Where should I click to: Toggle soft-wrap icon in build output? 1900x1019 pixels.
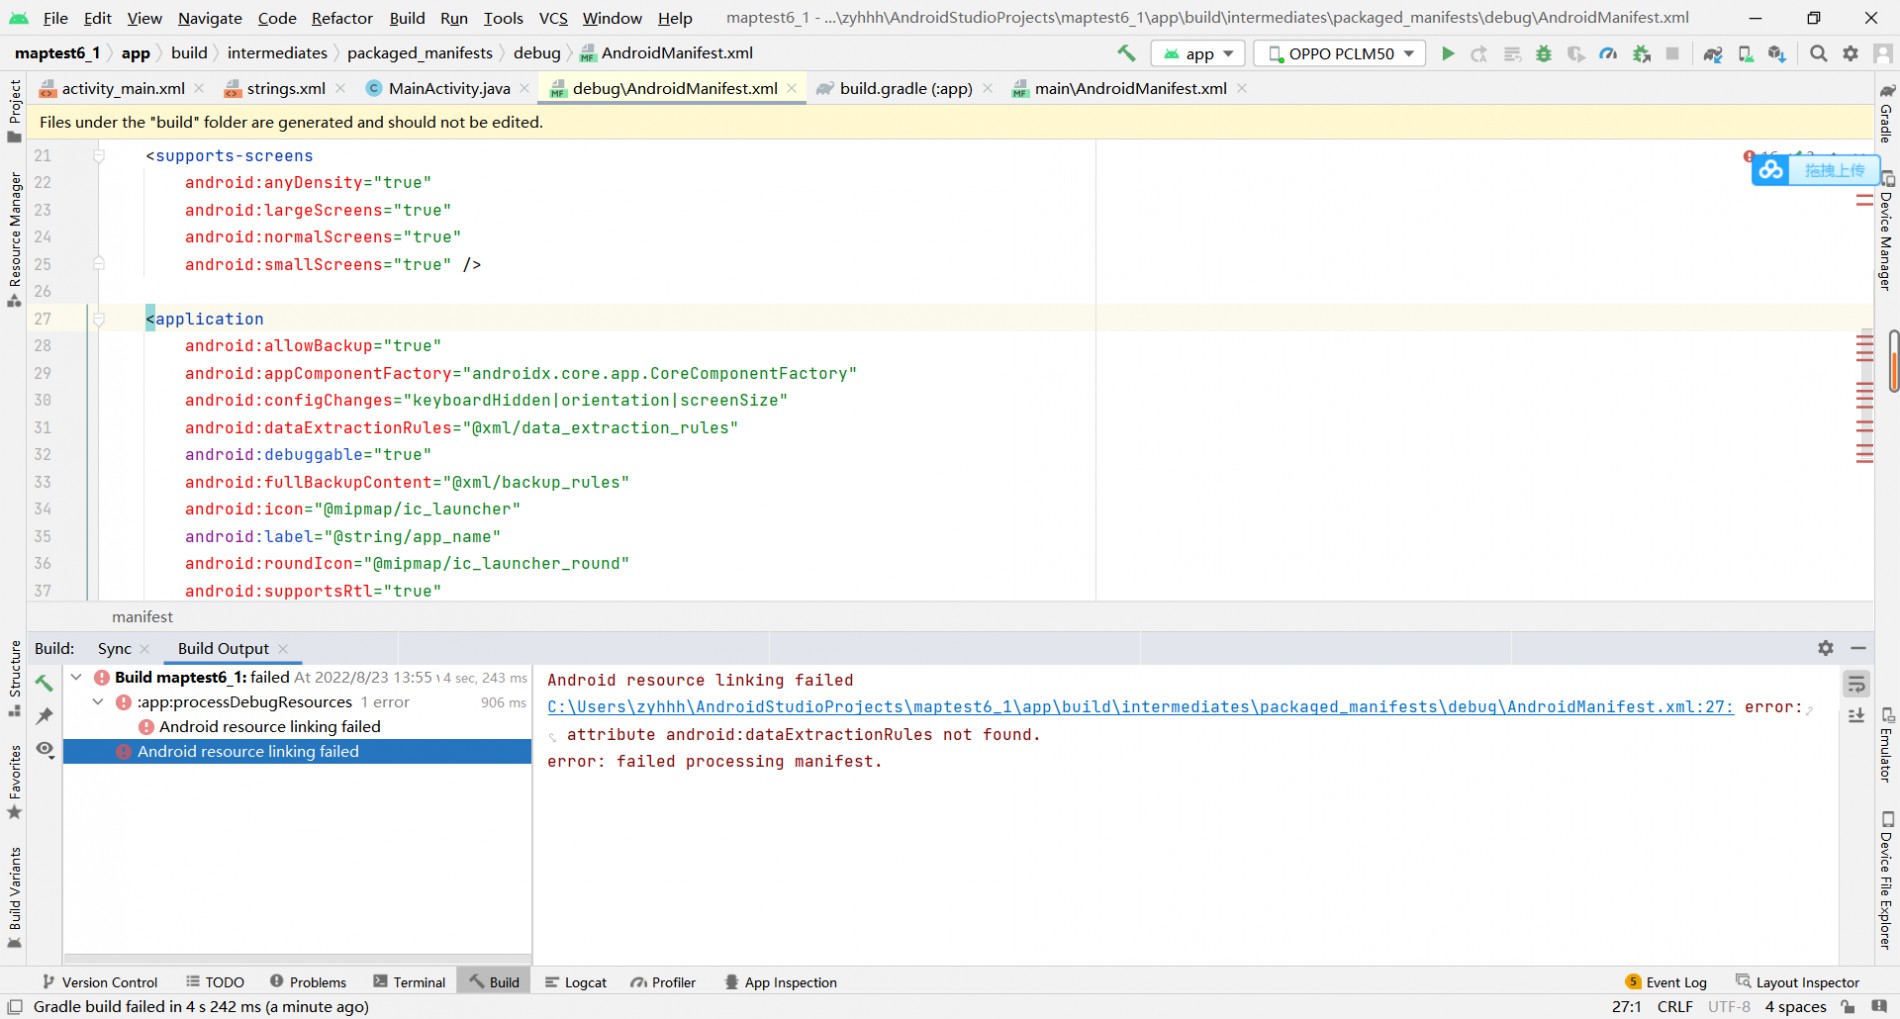pos(1856,684)
